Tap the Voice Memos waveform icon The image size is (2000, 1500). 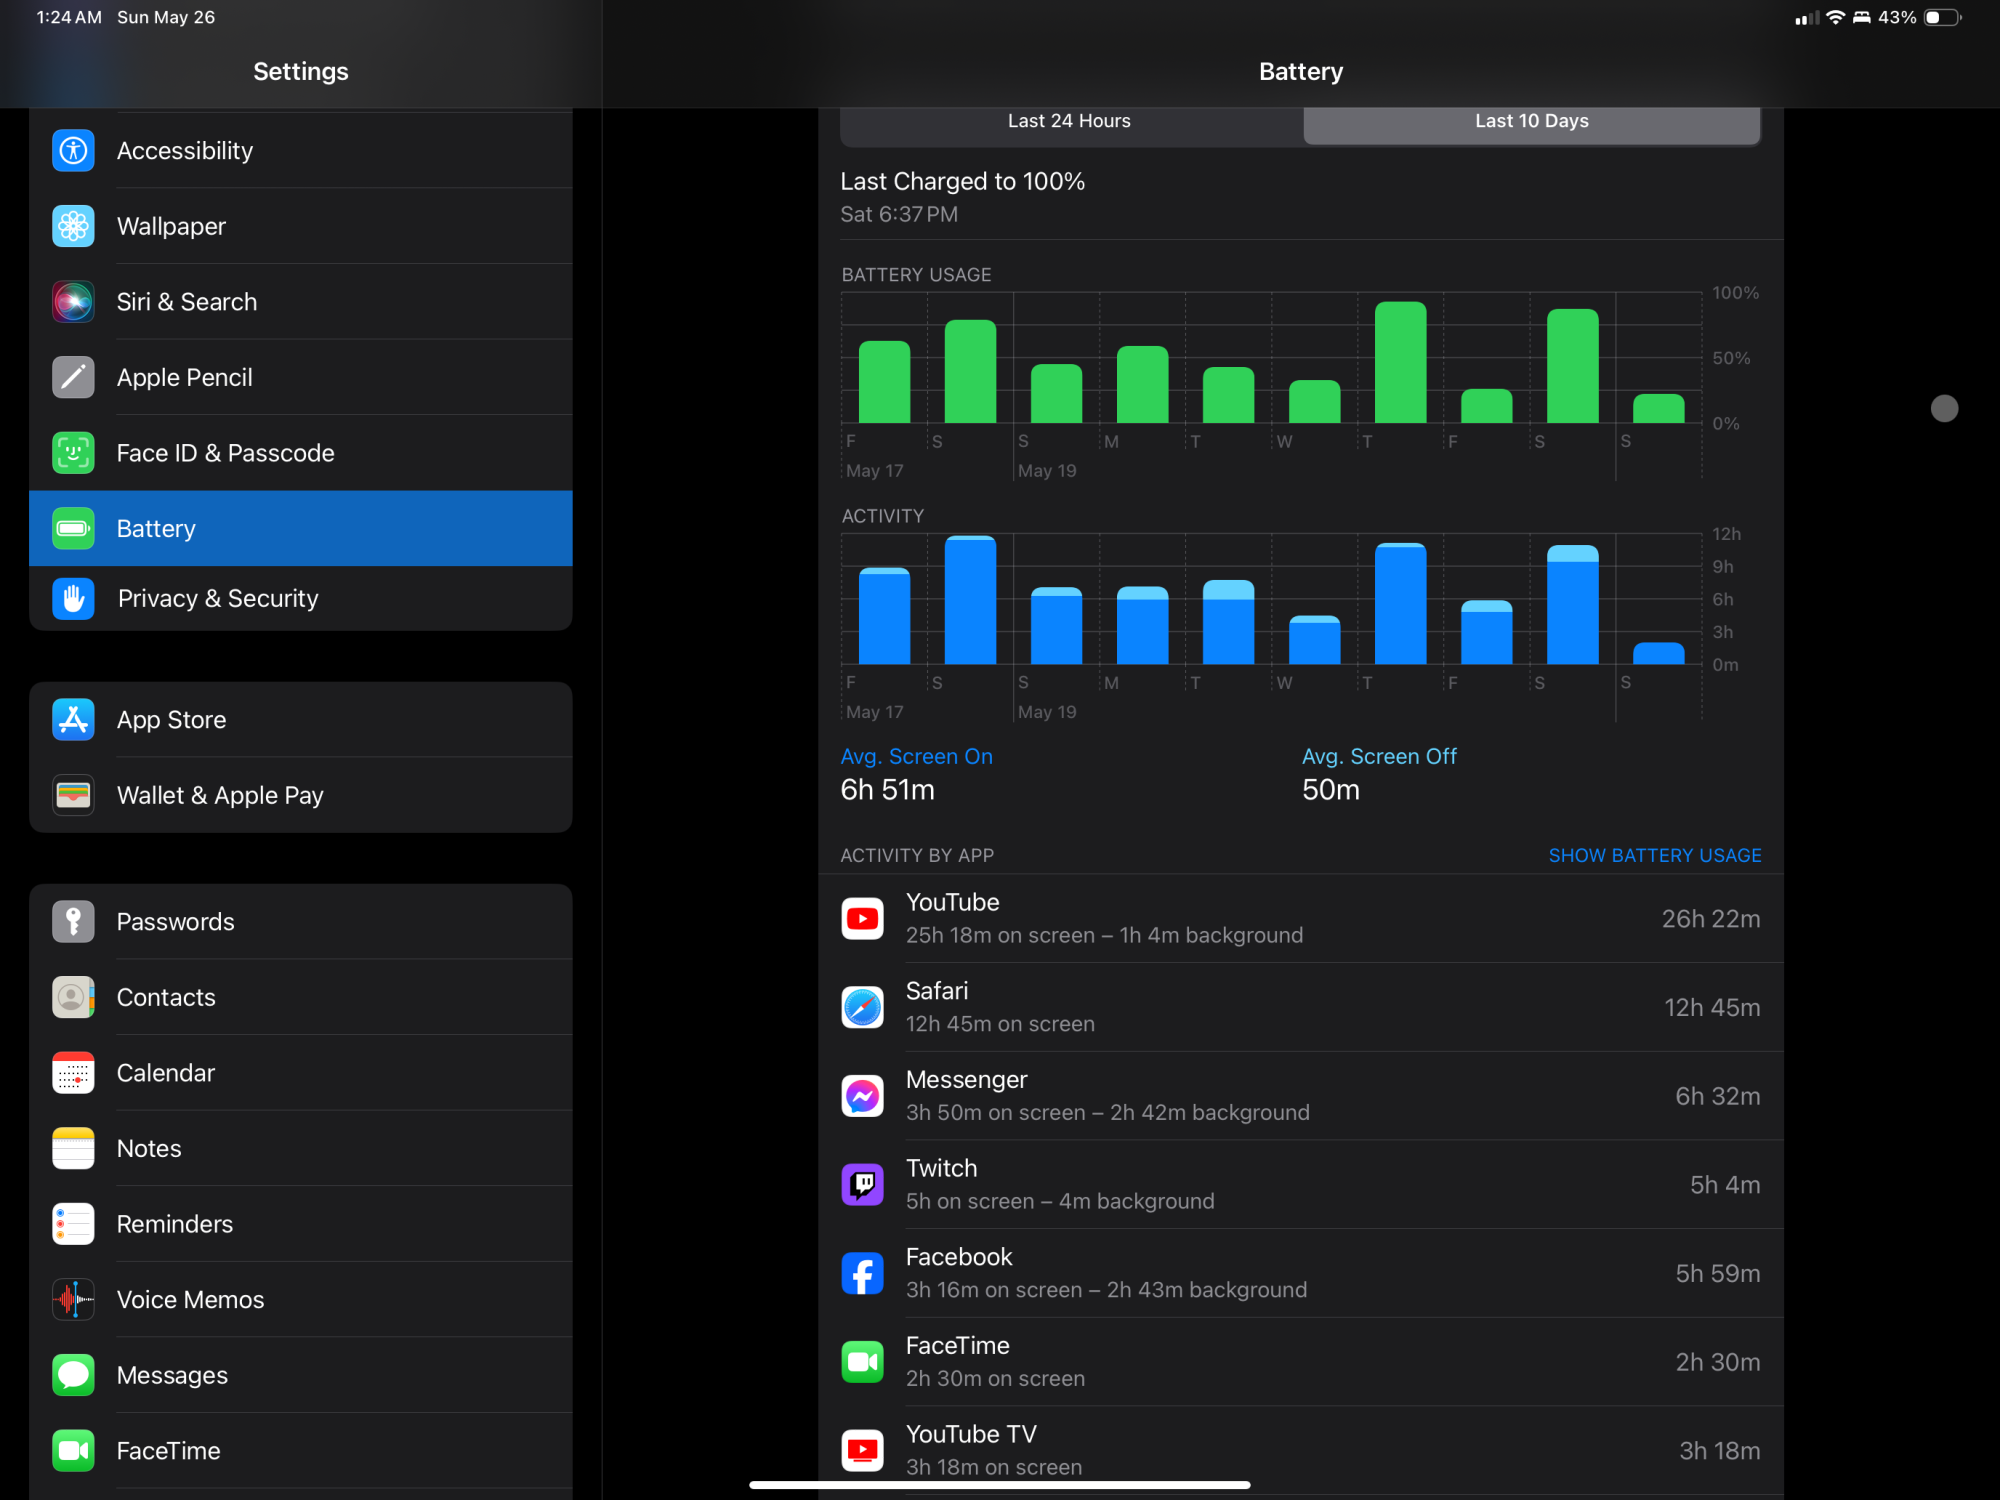pos(73,1300)
